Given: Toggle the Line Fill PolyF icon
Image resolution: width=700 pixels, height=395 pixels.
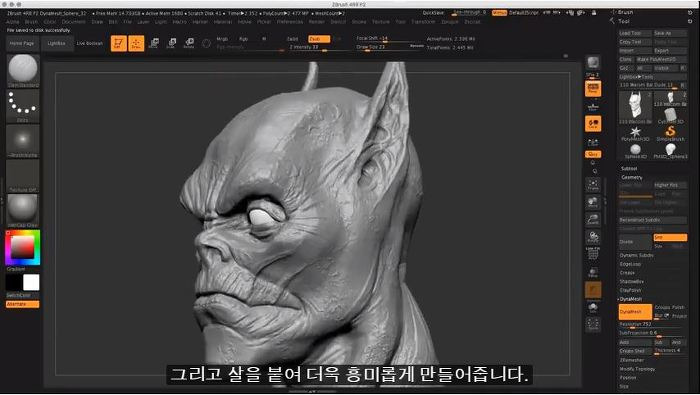Looking at the screenshot, I should coord(593,254).
